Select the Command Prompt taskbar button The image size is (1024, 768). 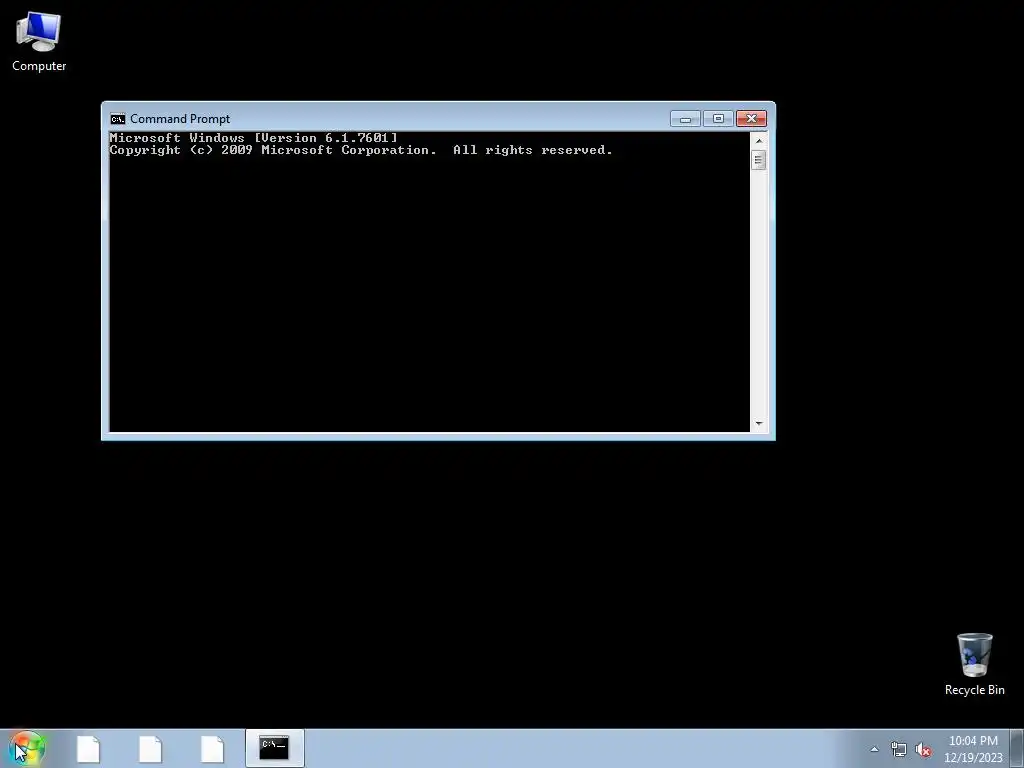(274, 748)
